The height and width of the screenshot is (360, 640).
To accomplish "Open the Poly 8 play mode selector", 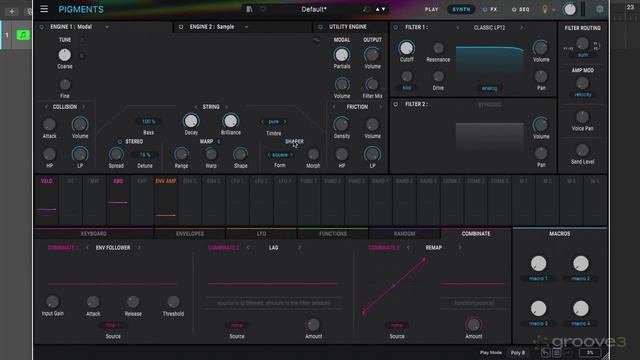I will (518, 353).
